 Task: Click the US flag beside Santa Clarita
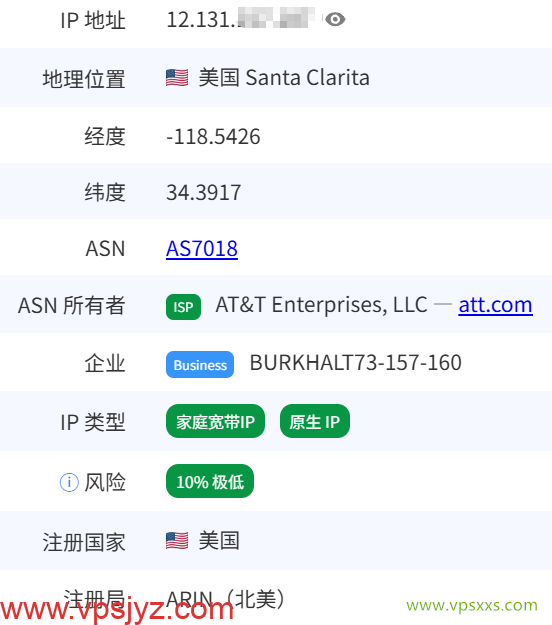pyautogui.click(x=177, y=78)
